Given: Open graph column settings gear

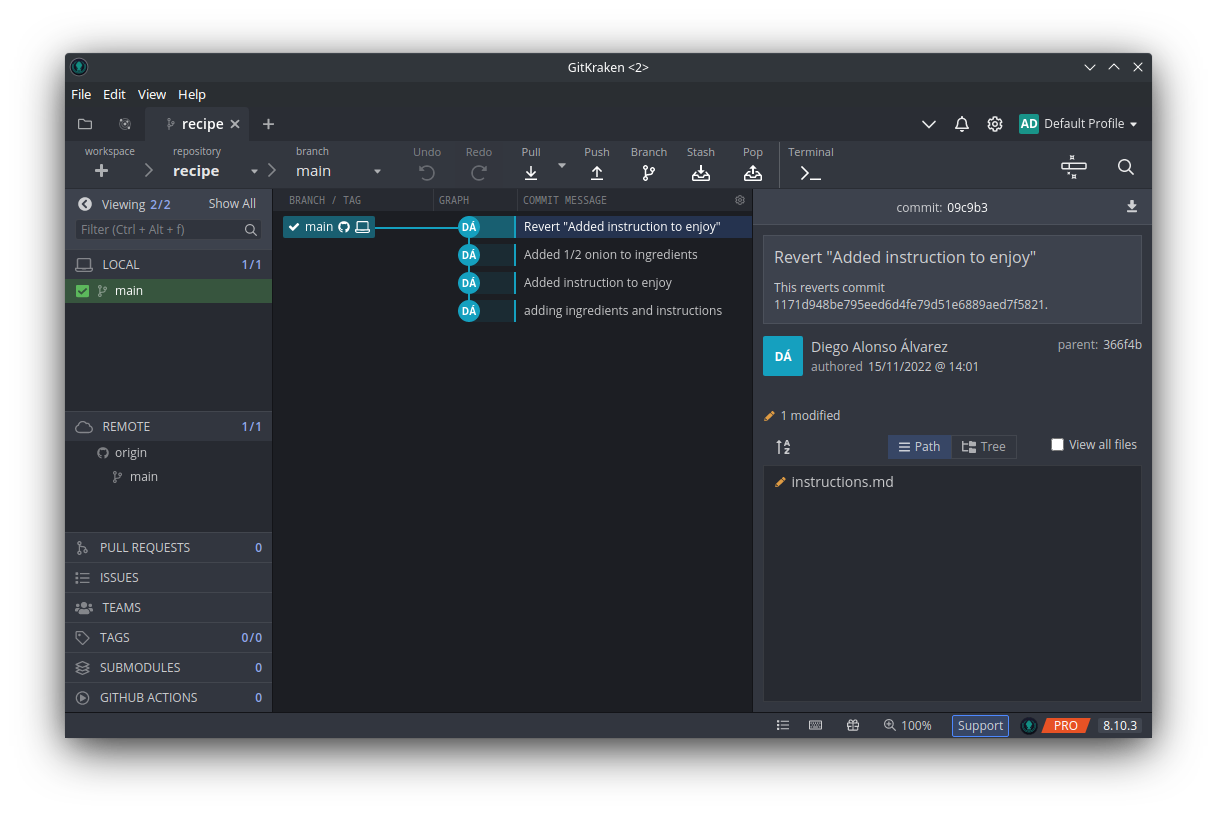Looking at the screenshot, I should click(x=740, y=200).
